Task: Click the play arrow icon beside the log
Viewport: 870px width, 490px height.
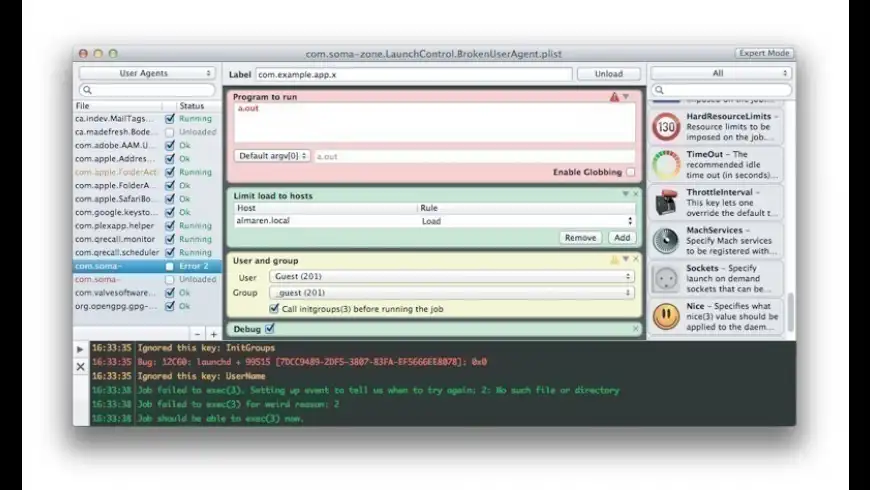Action: tap(80, 349)
